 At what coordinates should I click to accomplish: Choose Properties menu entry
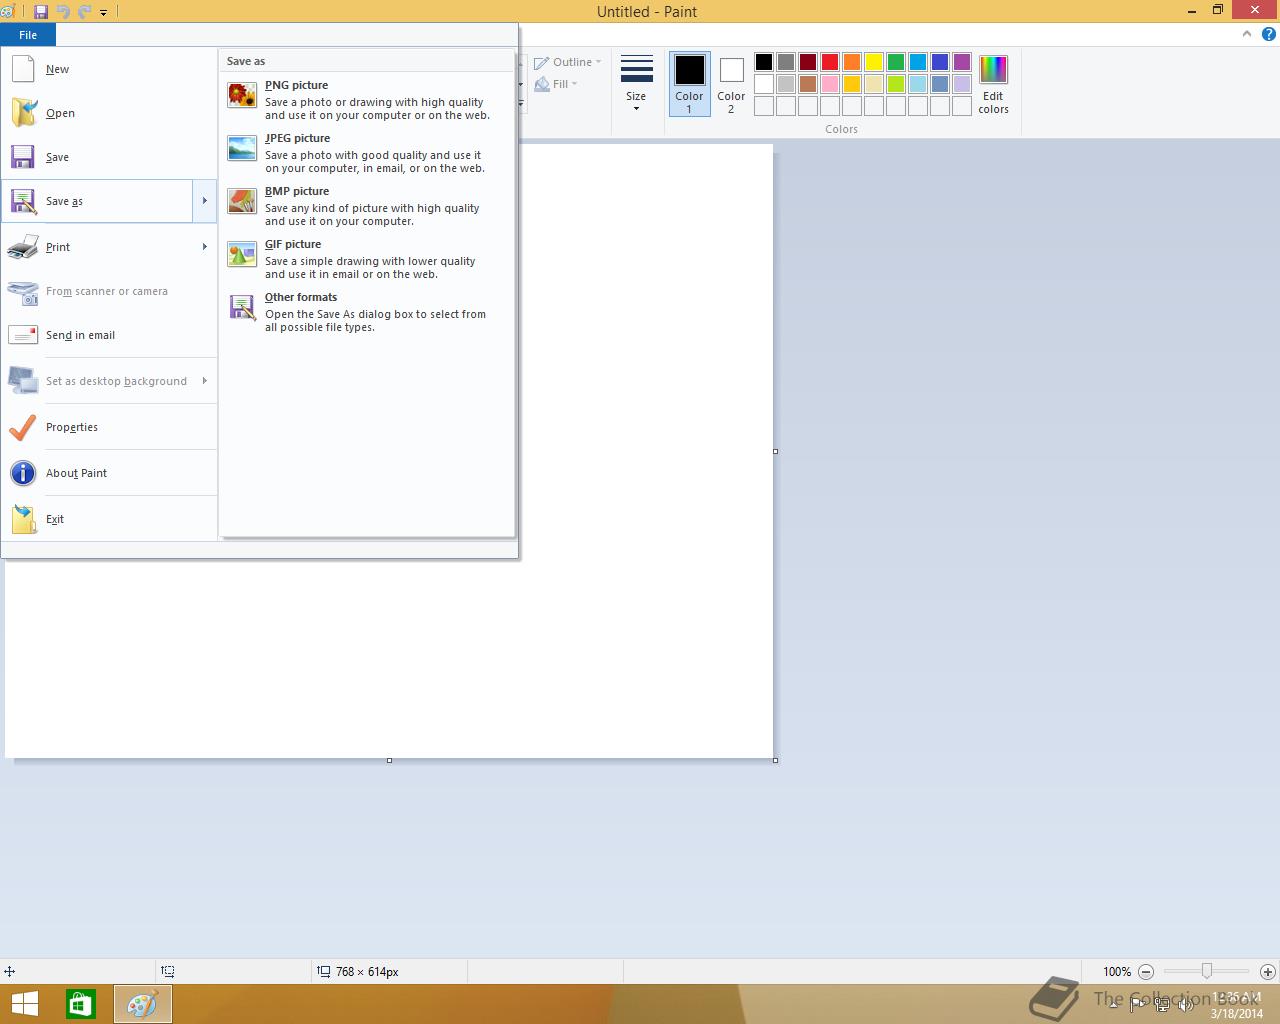coord(109,427)
